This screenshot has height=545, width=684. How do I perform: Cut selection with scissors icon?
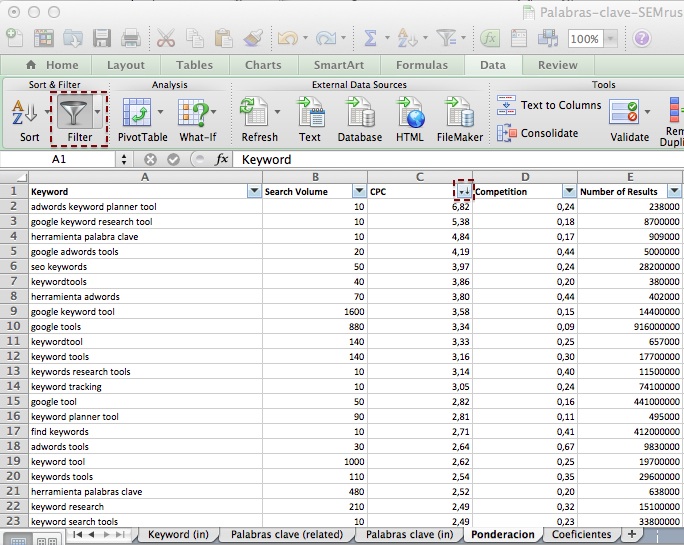tap(166, 38)
